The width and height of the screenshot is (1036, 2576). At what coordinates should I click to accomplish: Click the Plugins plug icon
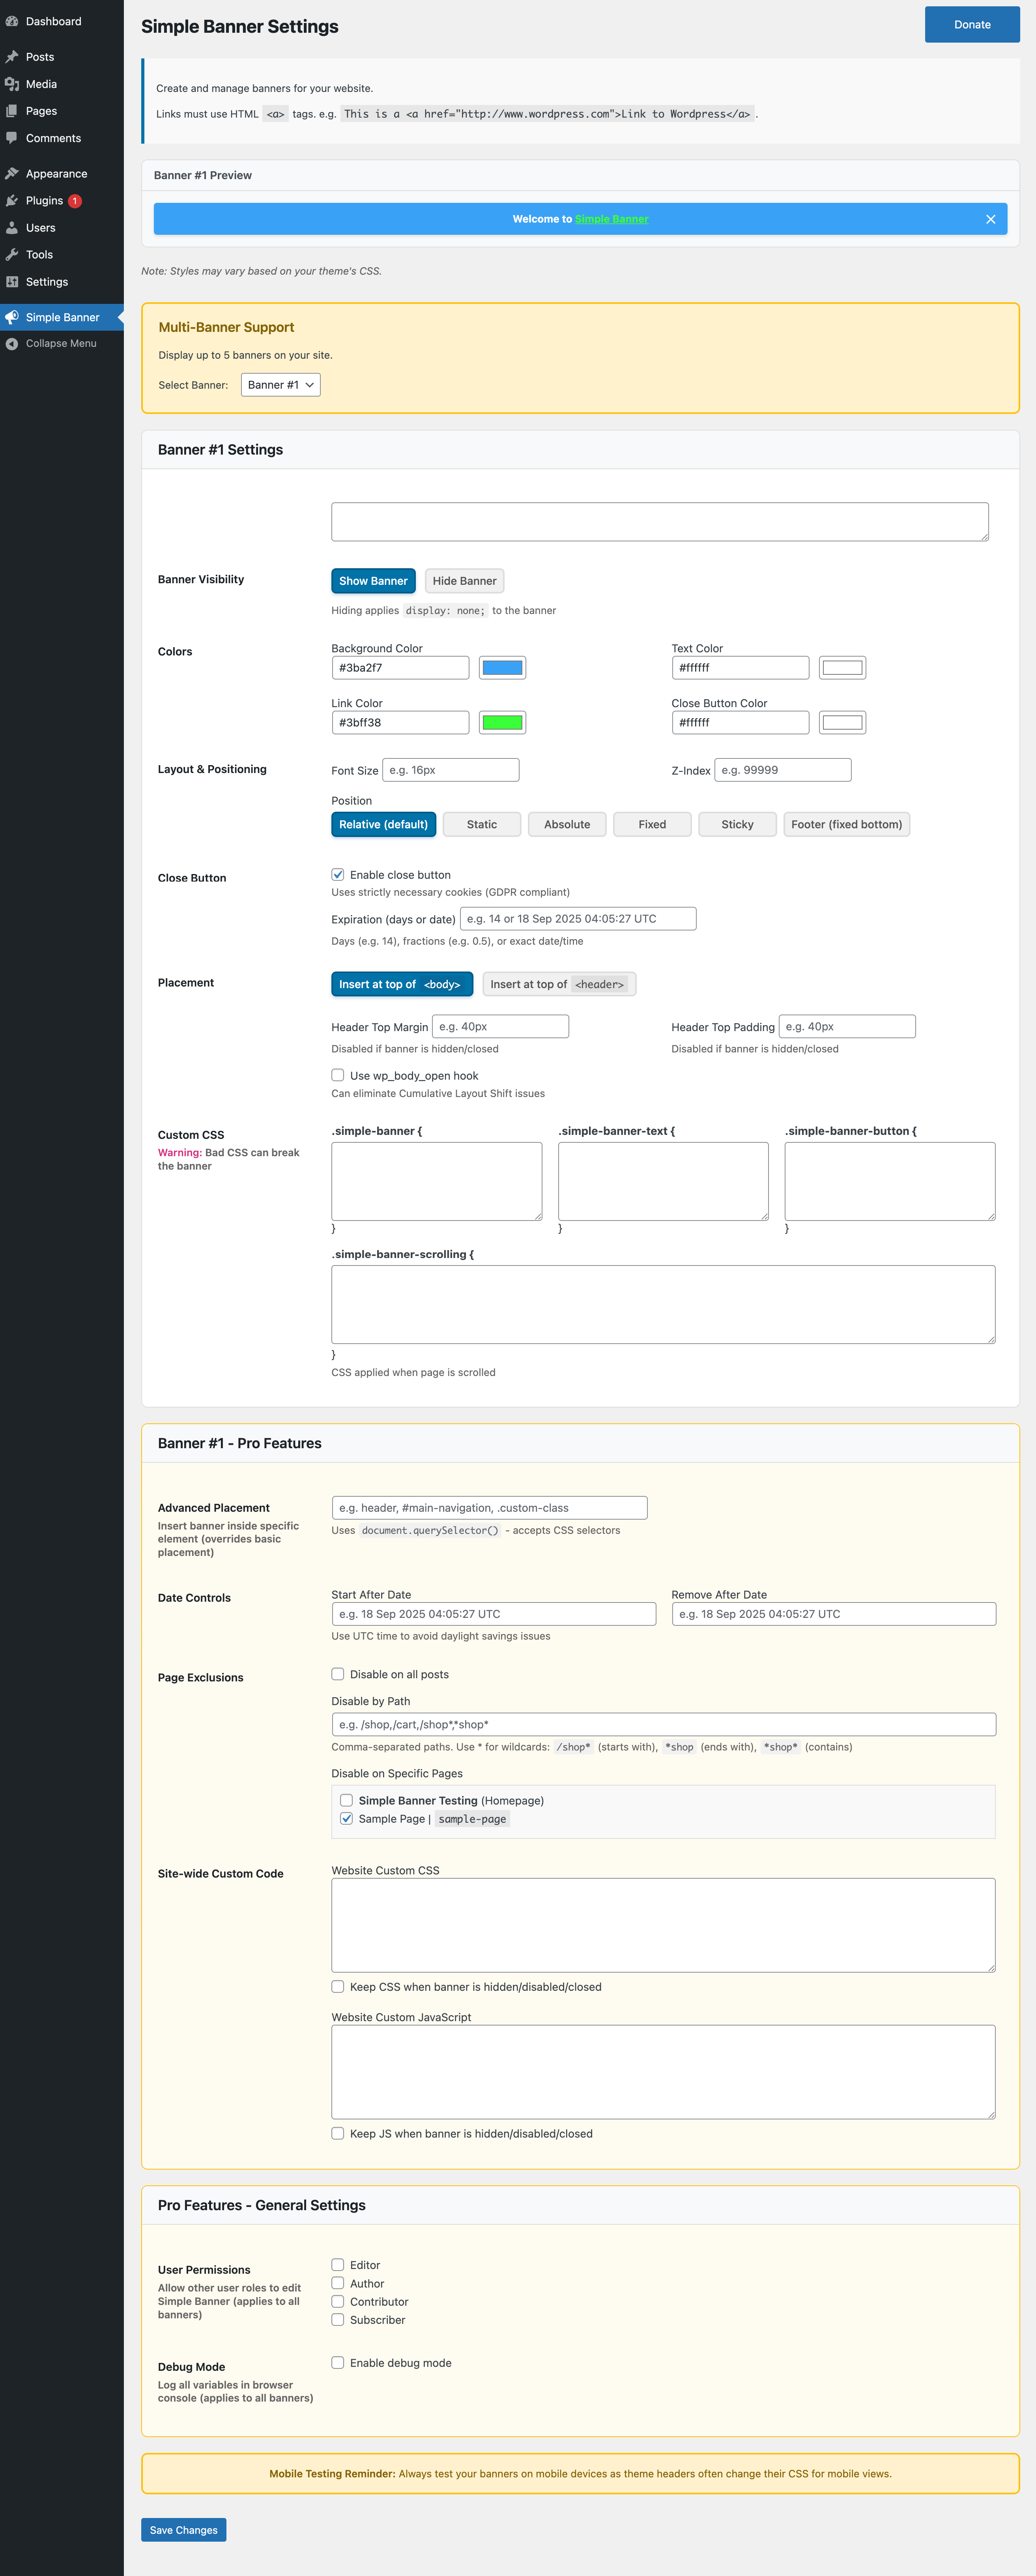(x=12, y=201)
